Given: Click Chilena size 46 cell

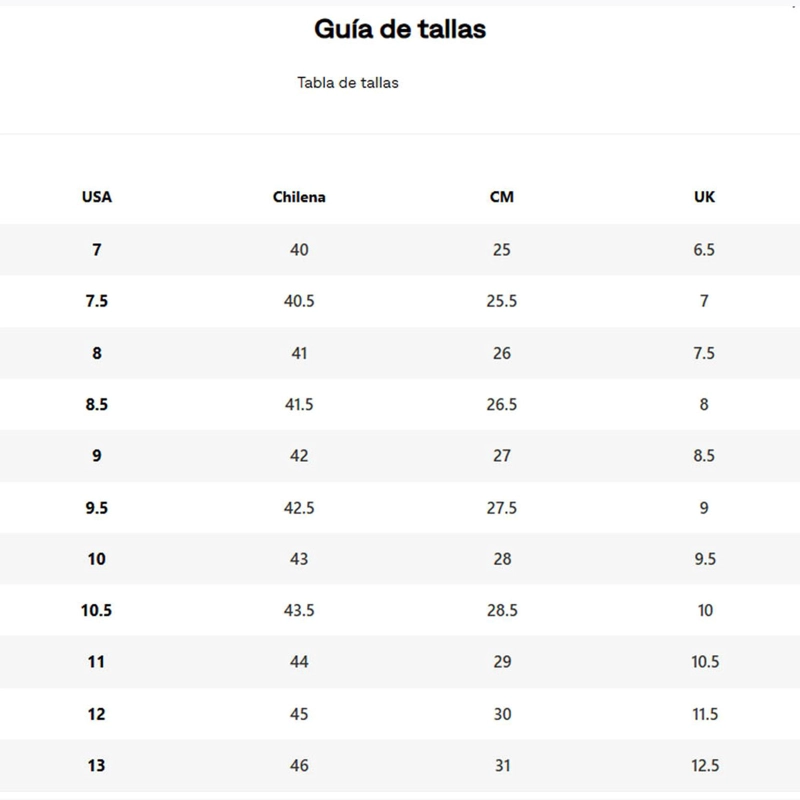Looking at the screenshot, I should [299, 765].
